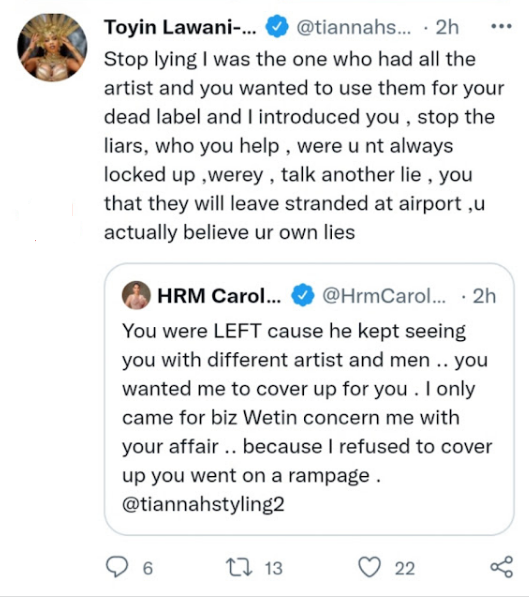
Task: Click the retweet arrows icon
Action: click(239, 567)
